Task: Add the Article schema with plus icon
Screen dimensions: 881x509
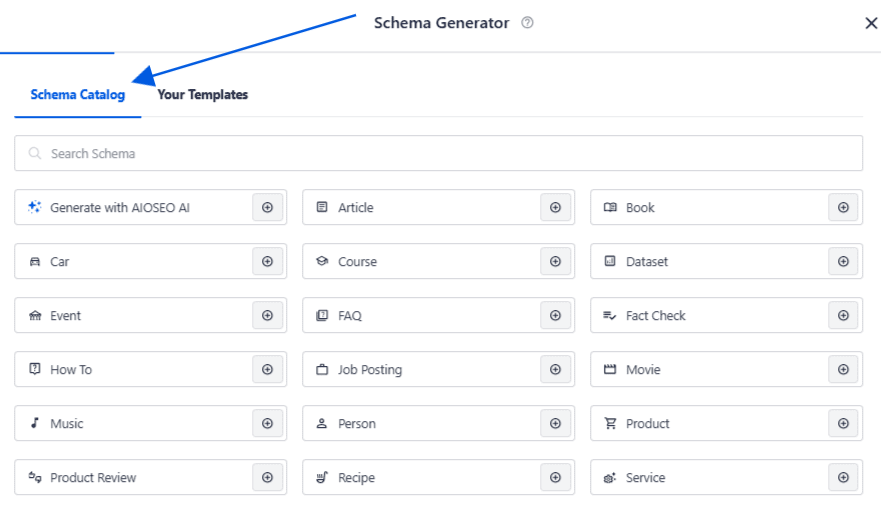Action: tap(555, 207)
